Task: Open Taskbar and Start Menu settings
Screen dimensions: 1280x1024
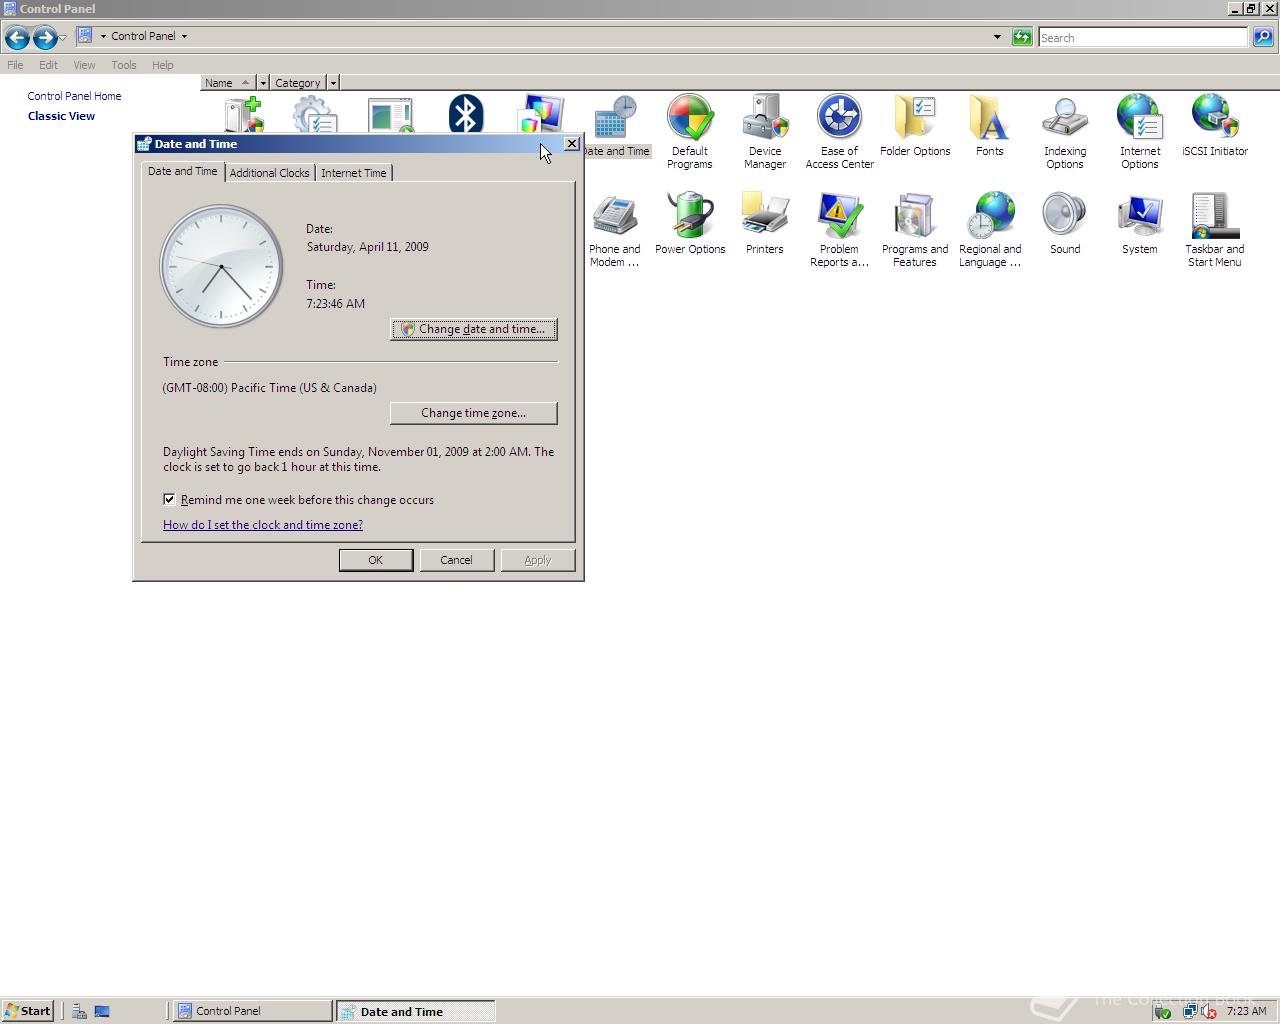Action: (1214, 230)
